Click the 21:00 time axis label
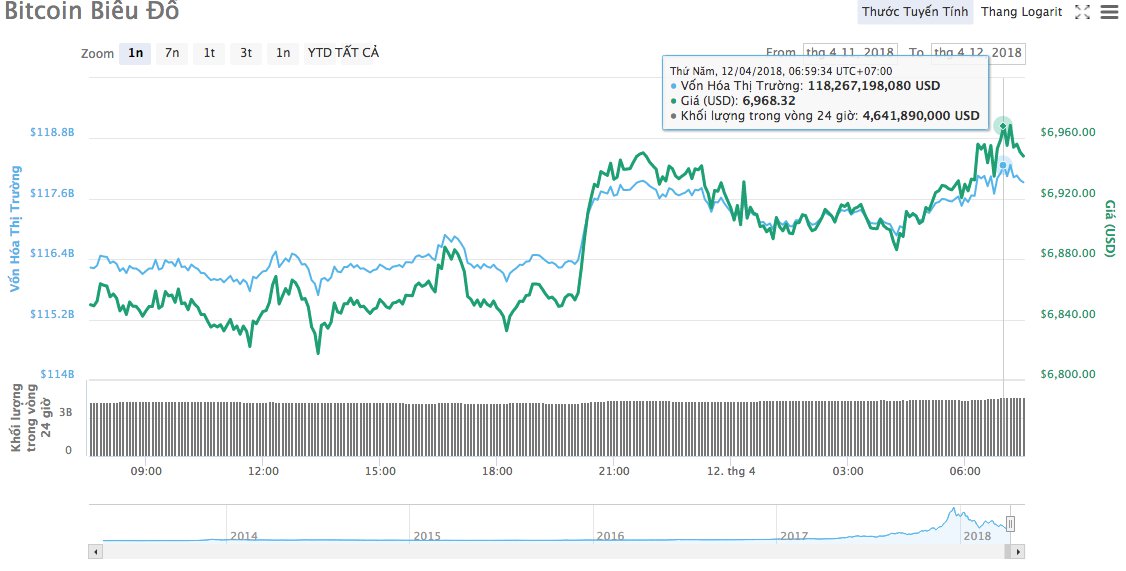Screen dimensions: 1126x571 614,472
